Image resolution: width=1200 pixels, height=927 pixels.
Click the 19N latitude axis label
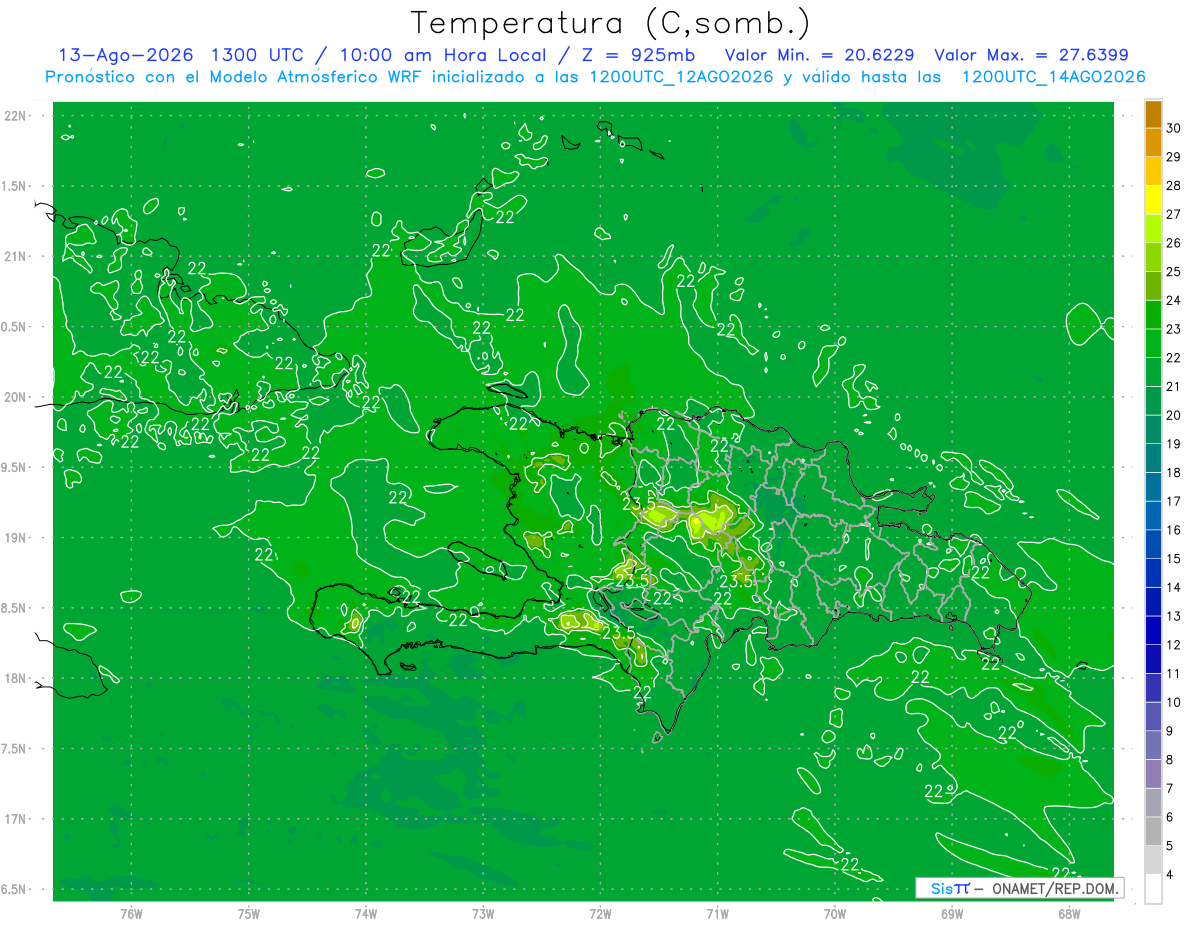click(x=16, y=538)
